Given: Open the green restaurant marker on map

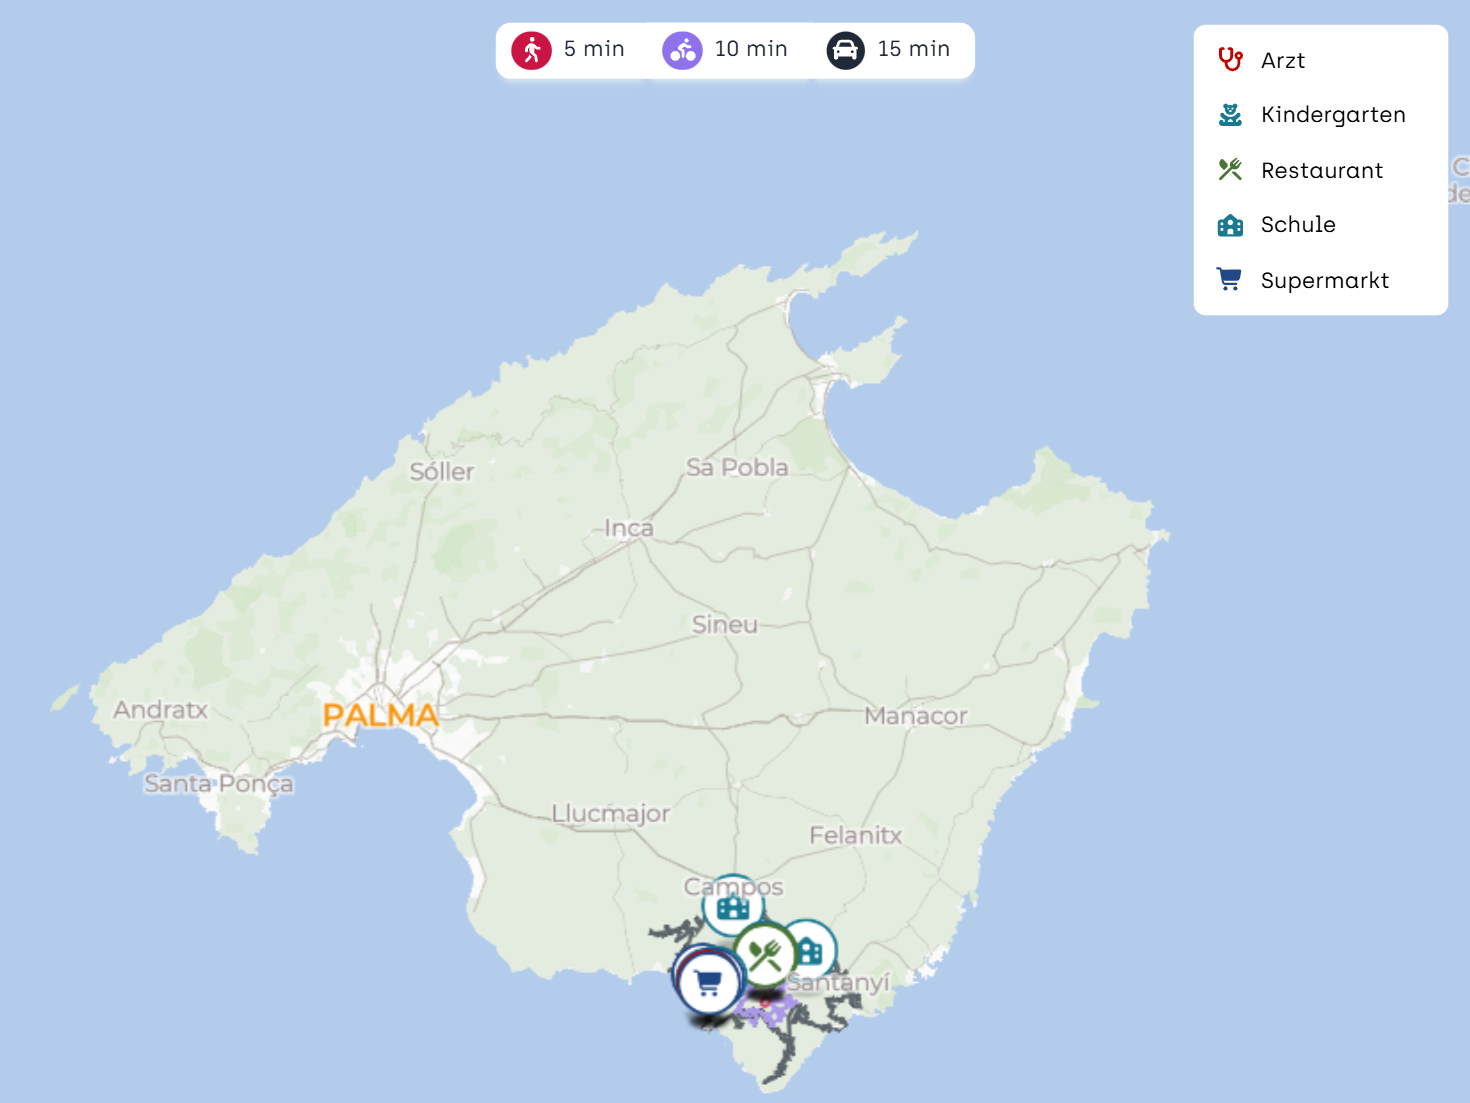Looking at the screenshot, I should tap(765, 956).
